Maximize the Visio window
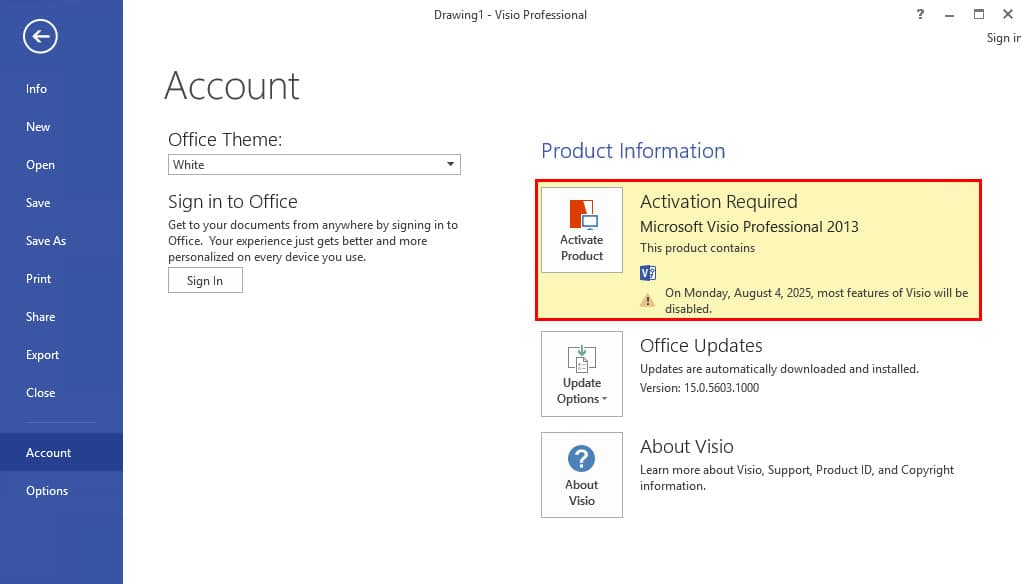Screen dimensions: 1021x584 click(979, 14)
